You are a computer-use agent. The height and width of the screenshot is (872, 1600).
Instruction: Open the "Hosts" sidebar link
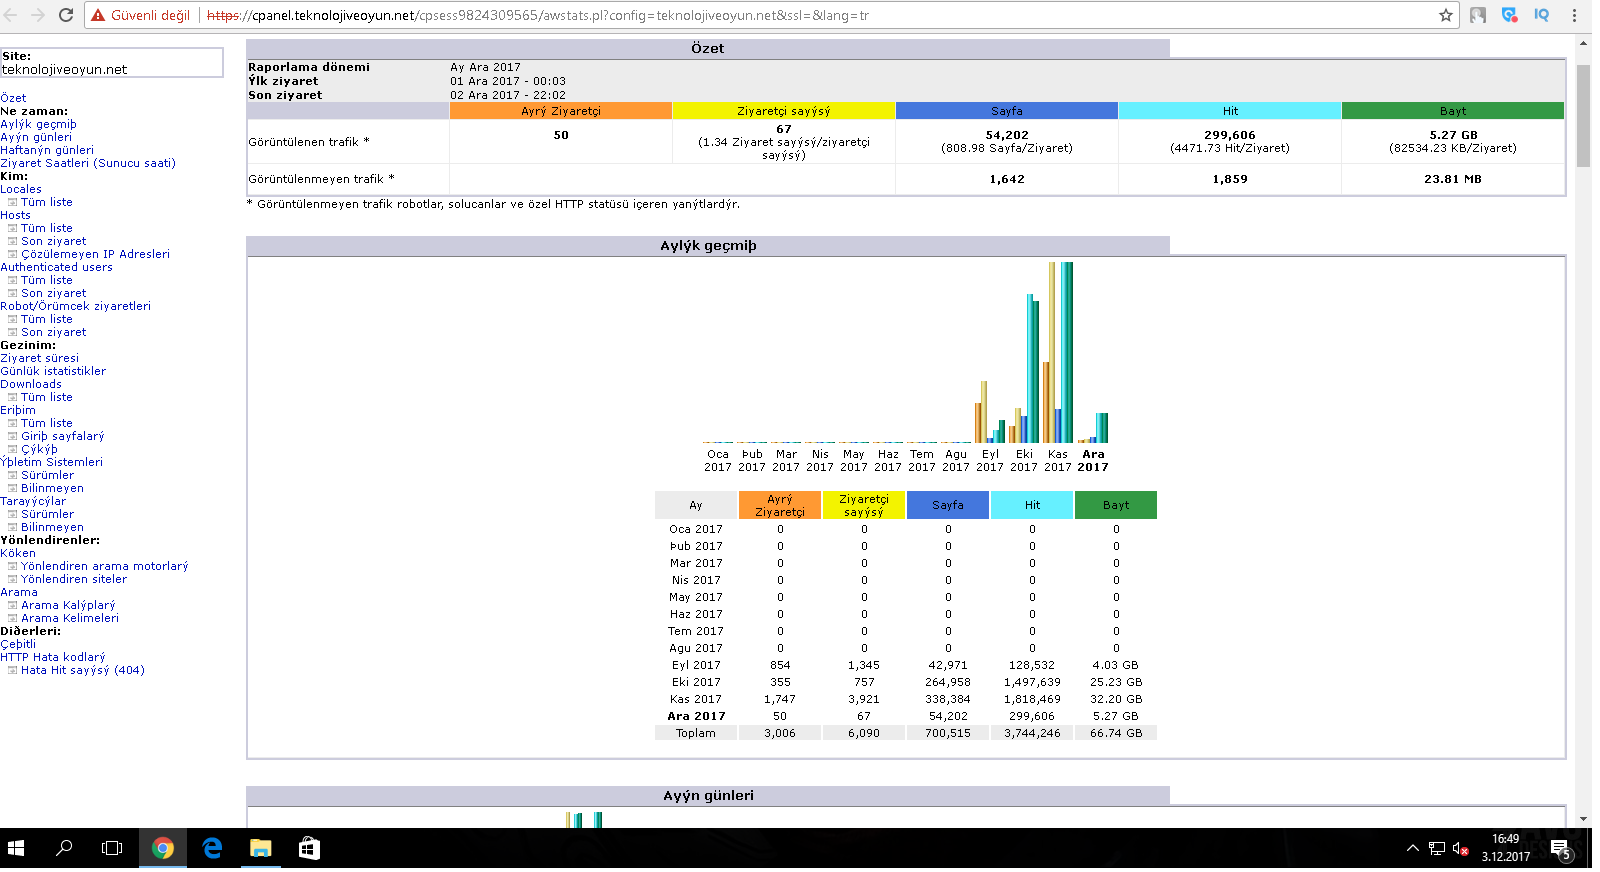[15, 215]
